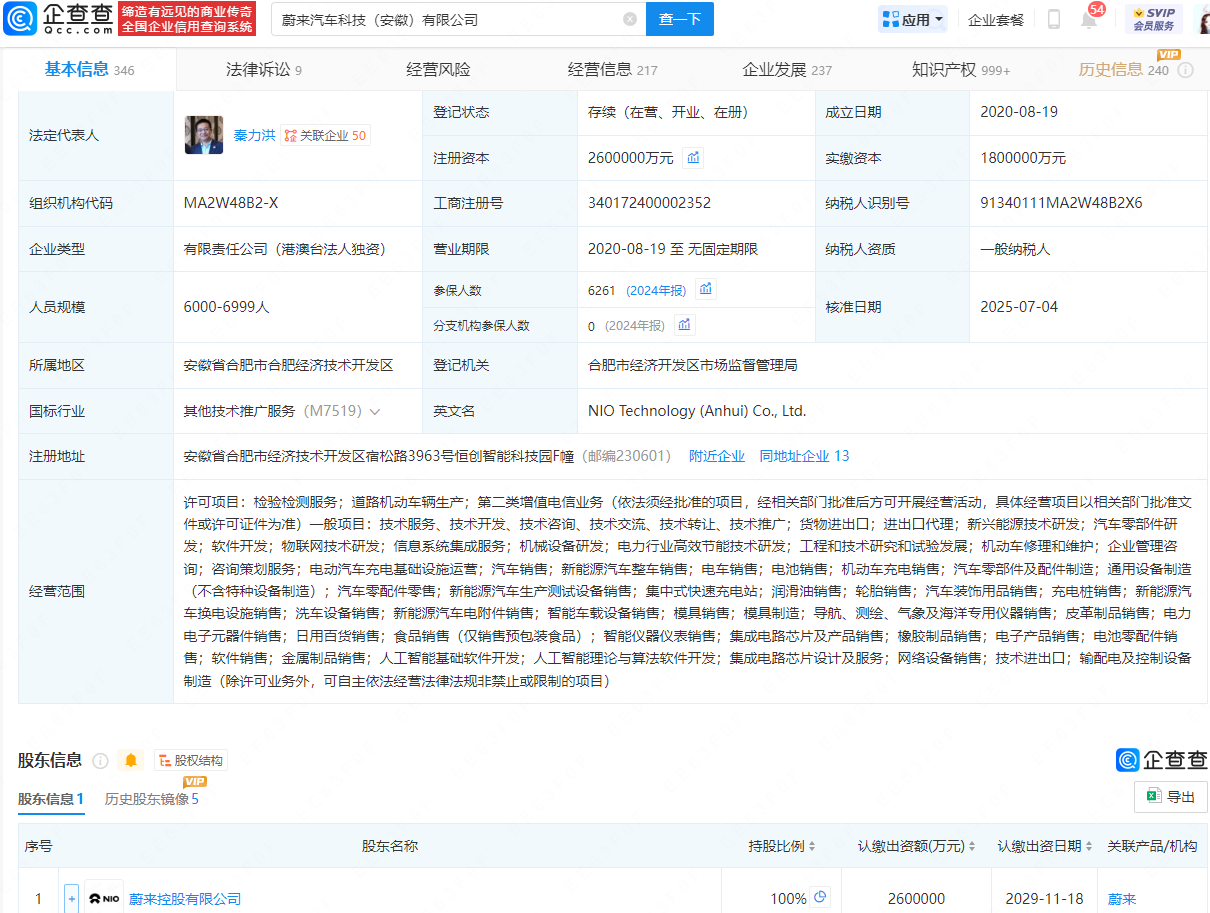The width and height of the screenshot is (1210, 913).
Task: Select organization code MA2W48B2-X
Action: pyautogui.click(x=231, y=203)
